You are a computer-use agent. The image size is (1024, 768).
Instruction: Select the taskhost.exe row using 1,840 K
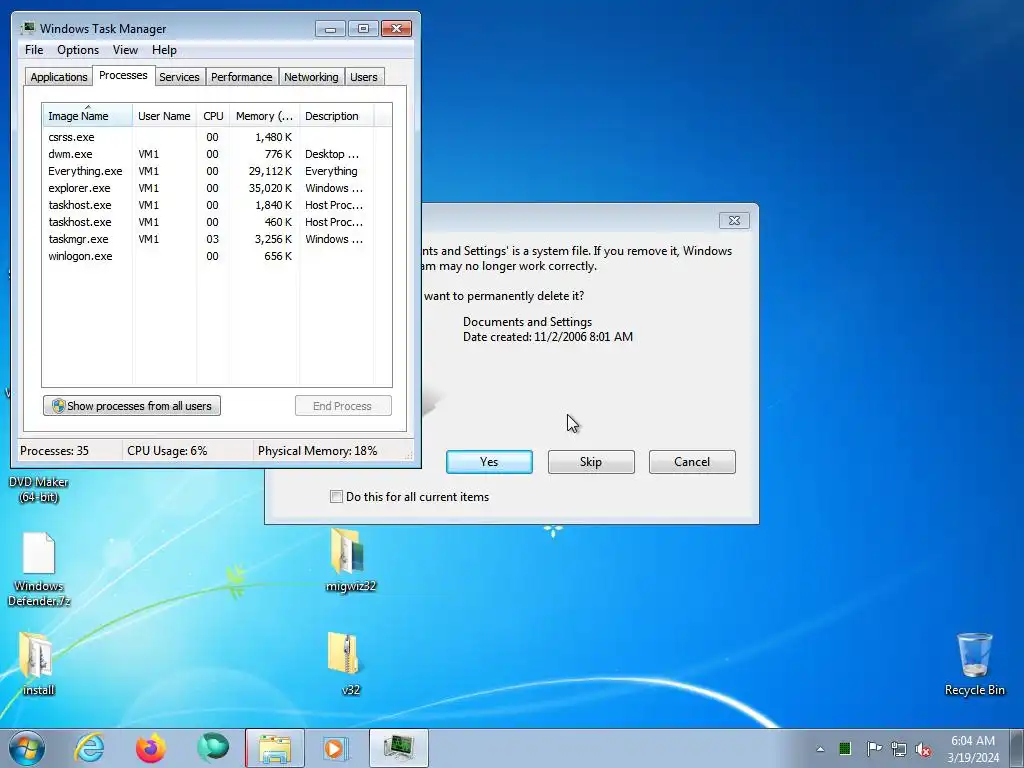pos(209,205)
